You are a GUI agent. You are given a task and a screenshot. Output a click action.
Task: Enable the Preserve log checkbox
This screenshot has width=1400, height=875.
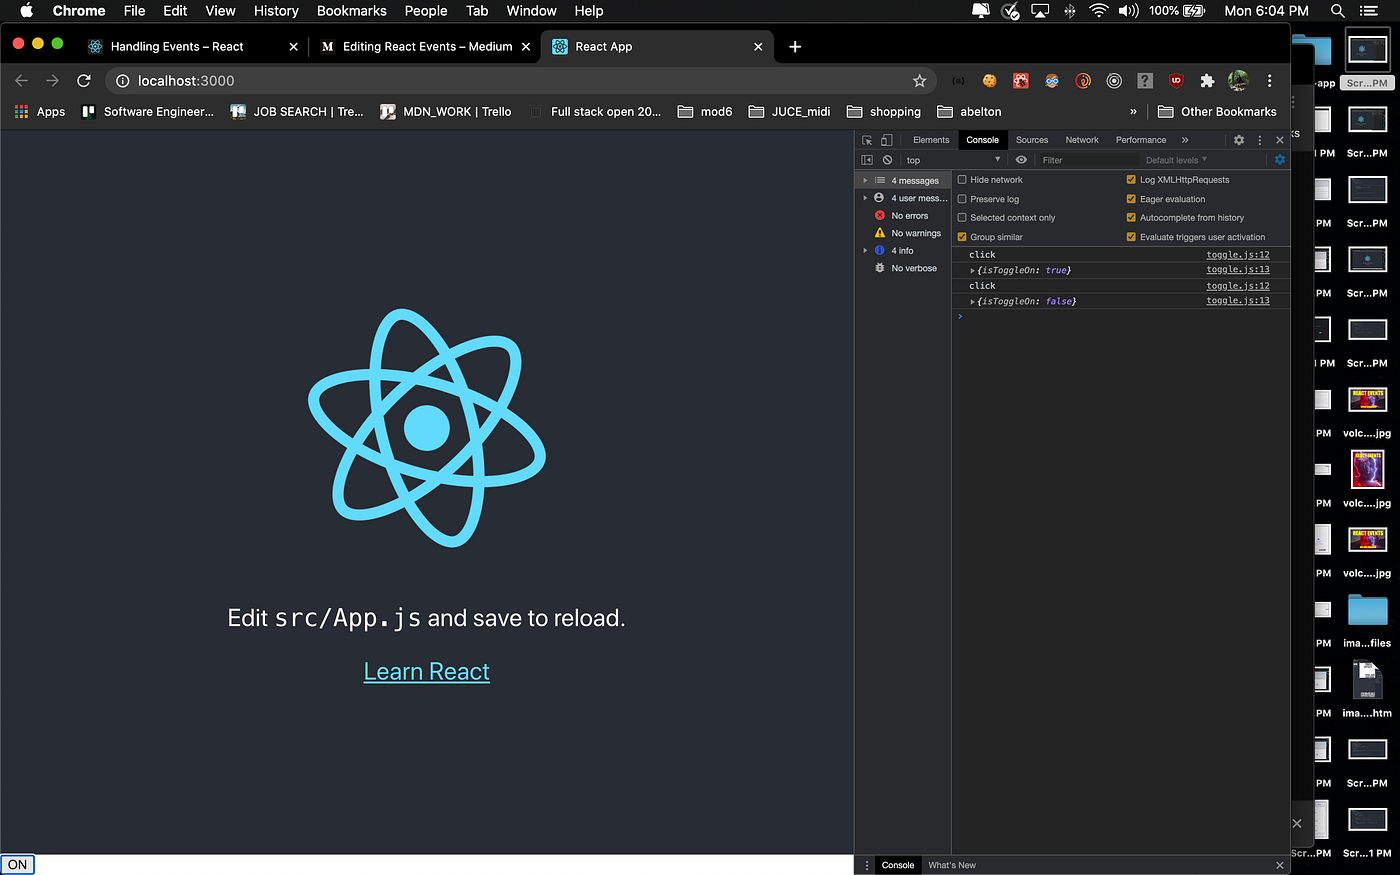962,199
